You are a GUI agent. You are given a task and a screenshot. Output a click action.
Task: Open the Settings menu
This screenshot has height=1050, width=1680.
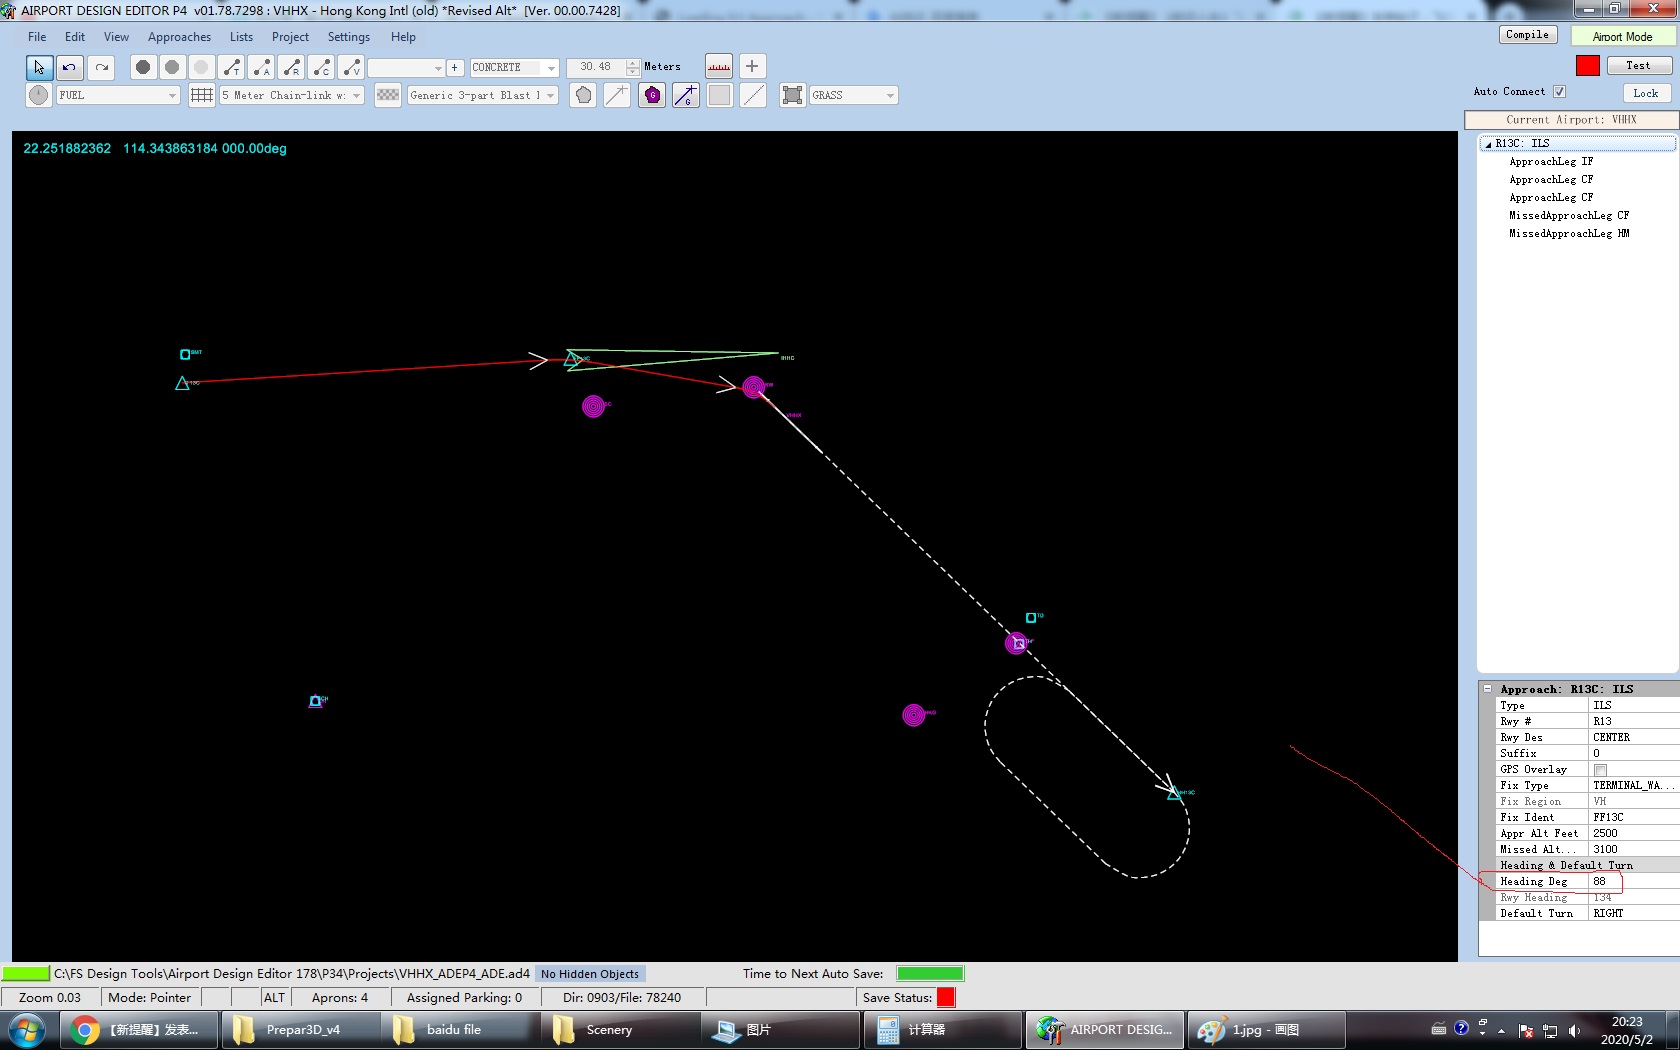click(349, 37)
